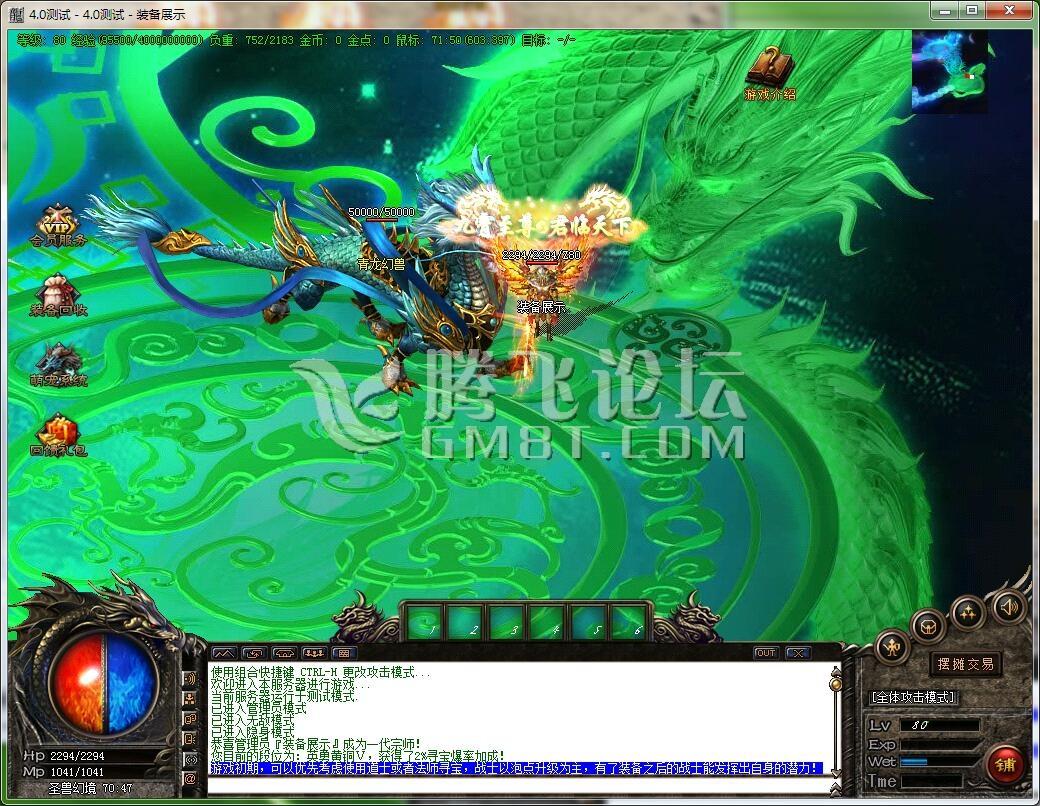The image size is (1040, 806).
Task: Click the chat line 当前服务器运行于测试模式
Action: tap(285, 697)
